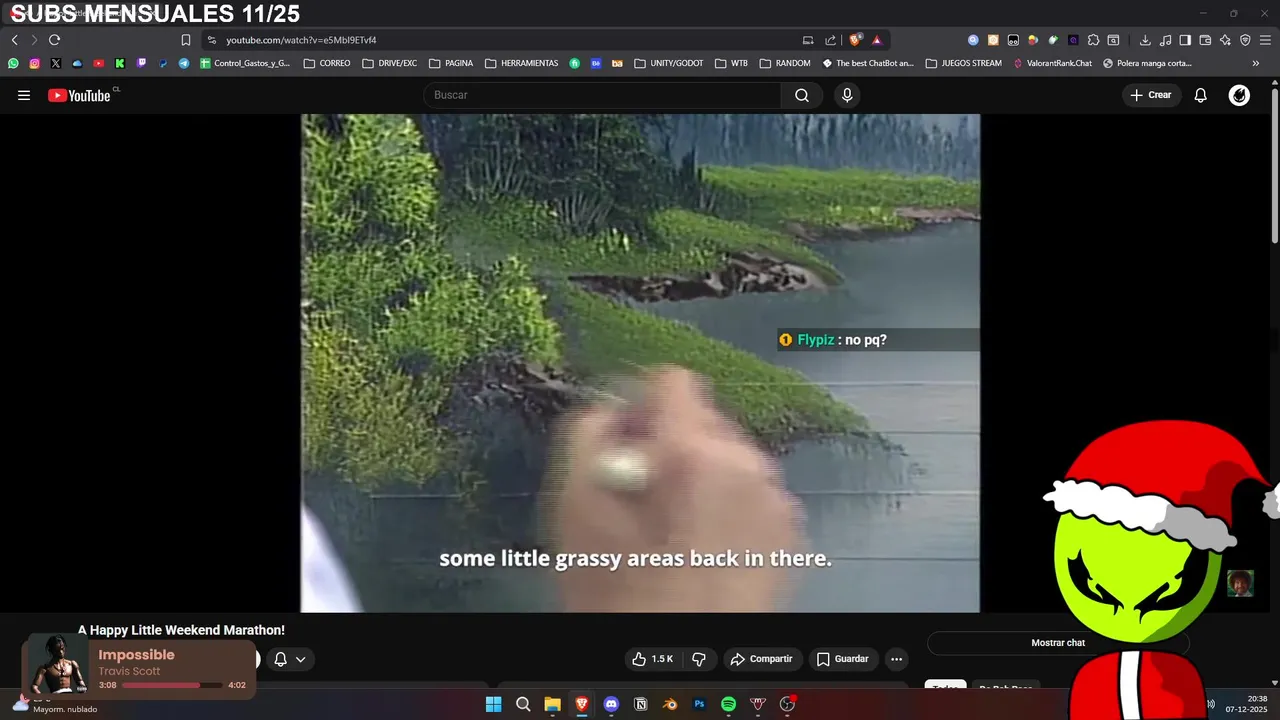This screenshot has height=720, width=1280.
Task: Open the Discord taskbar icon
Action: click(611, 704)
